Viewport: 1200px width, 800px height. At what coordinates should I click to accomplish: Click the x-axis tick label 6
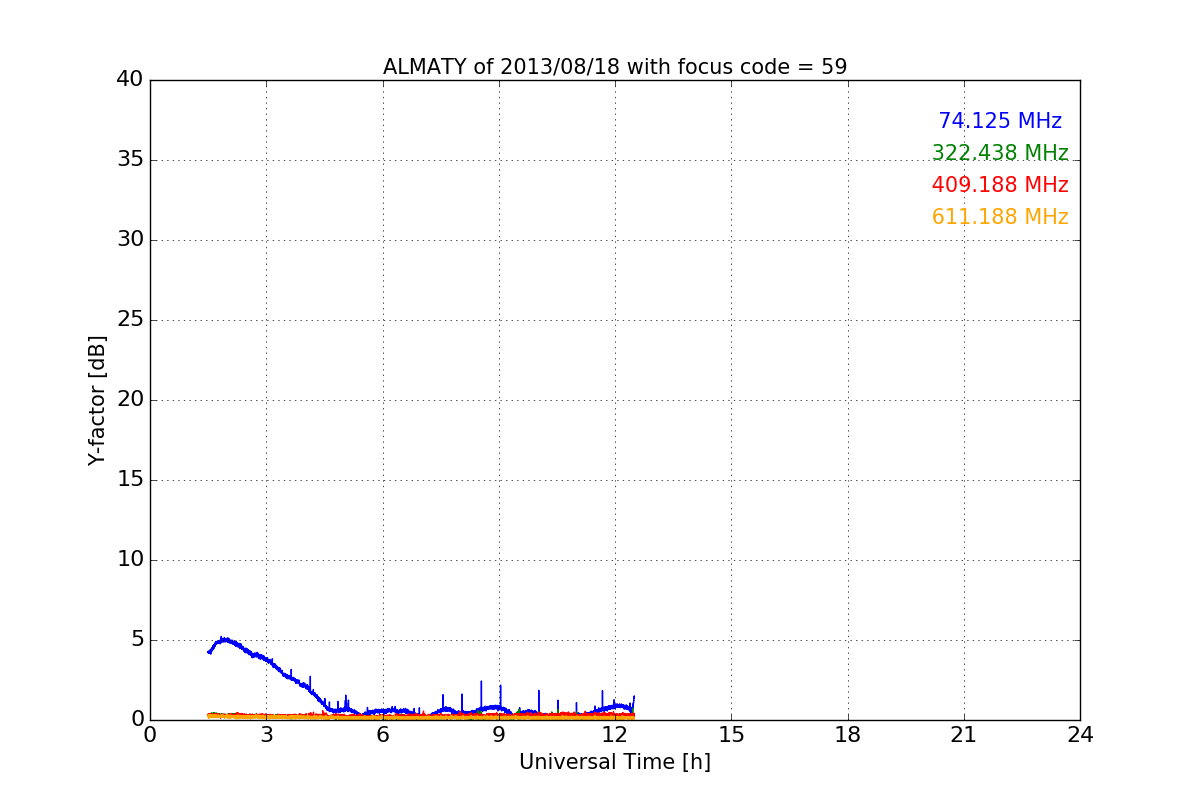point(383,735)
